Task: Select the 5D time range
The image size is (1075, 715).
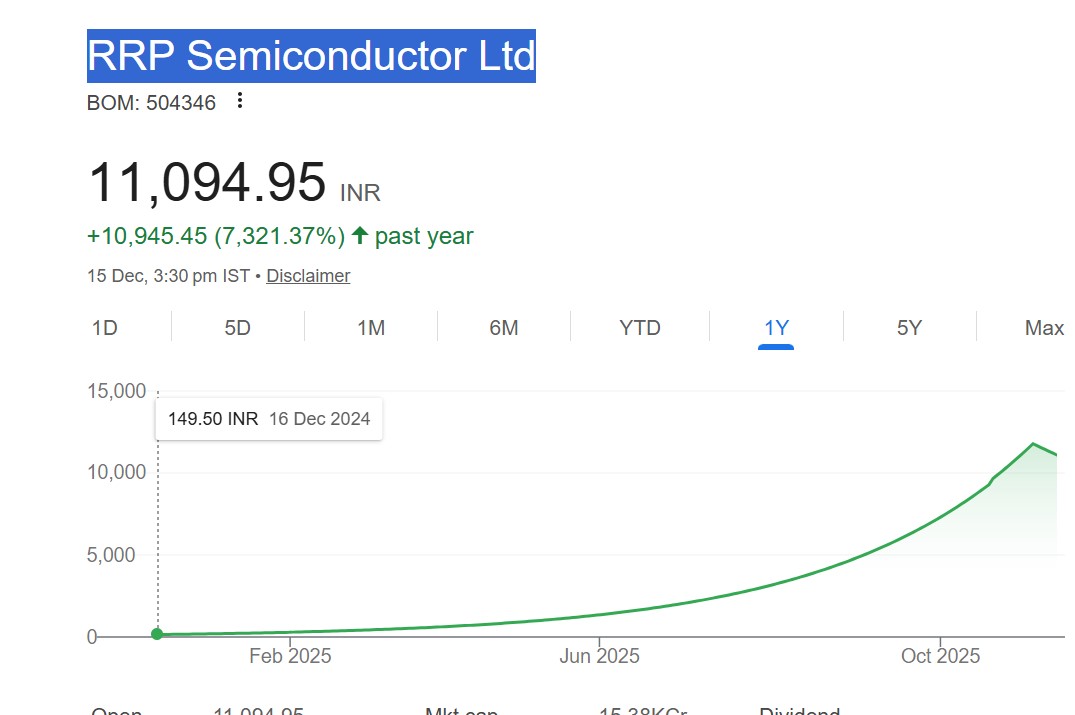Action: pyautogui.click(x=237, y=327)
